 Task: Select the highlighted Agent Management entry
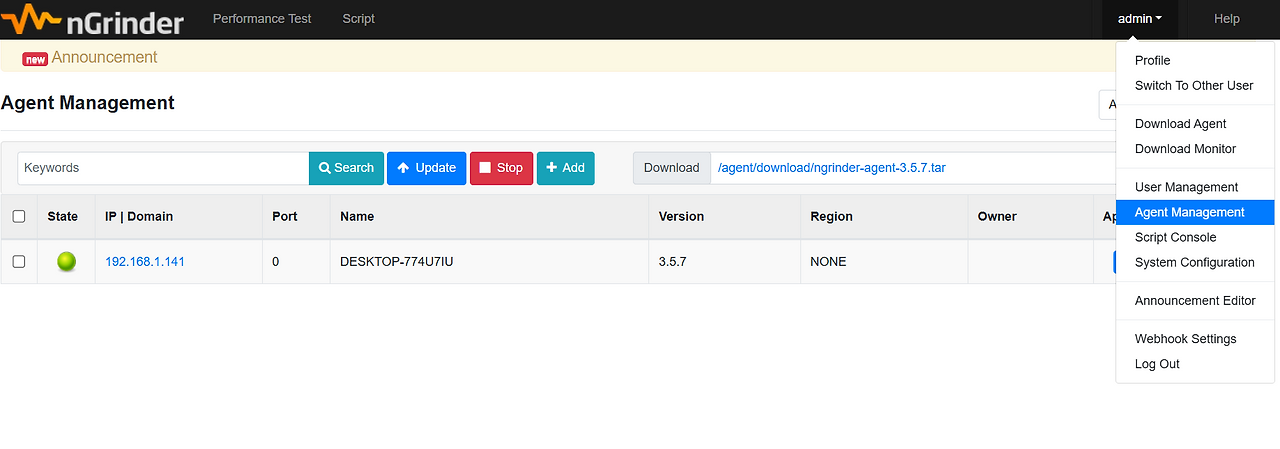pyautogui.click(x=1195, y=212)
